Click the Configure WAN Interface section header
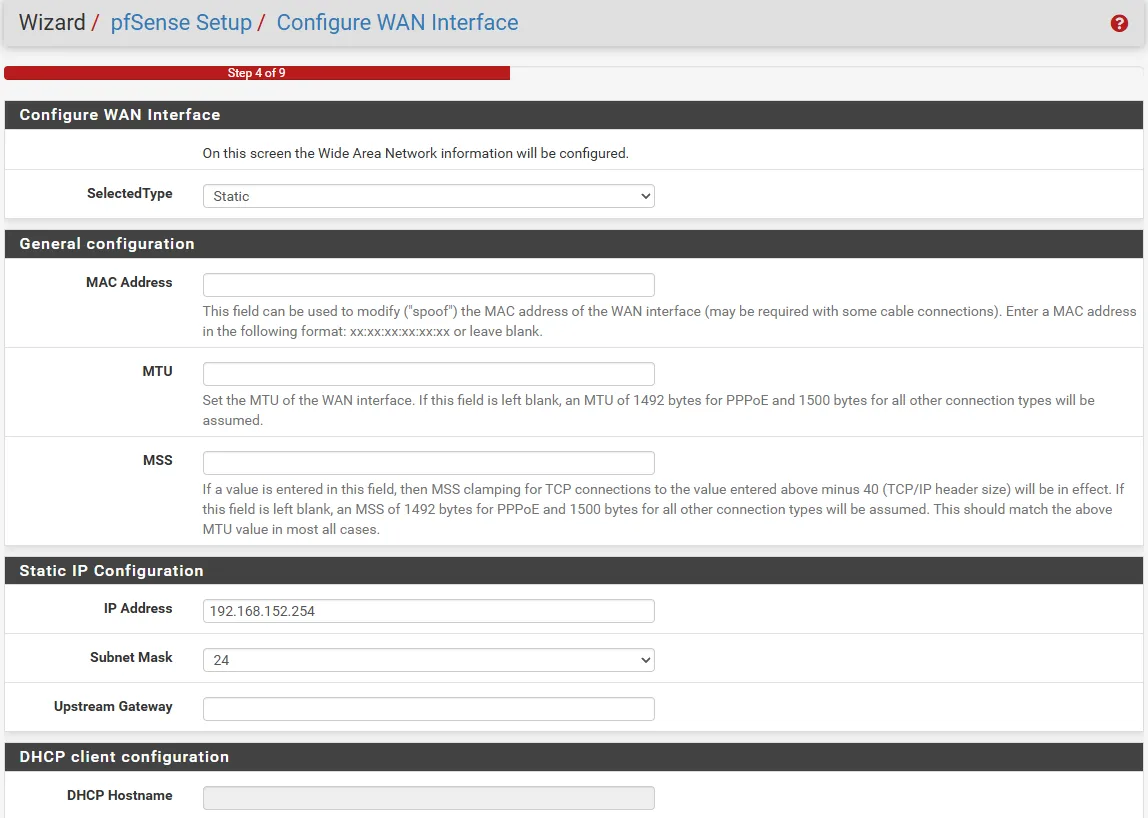 click(573, 115)
